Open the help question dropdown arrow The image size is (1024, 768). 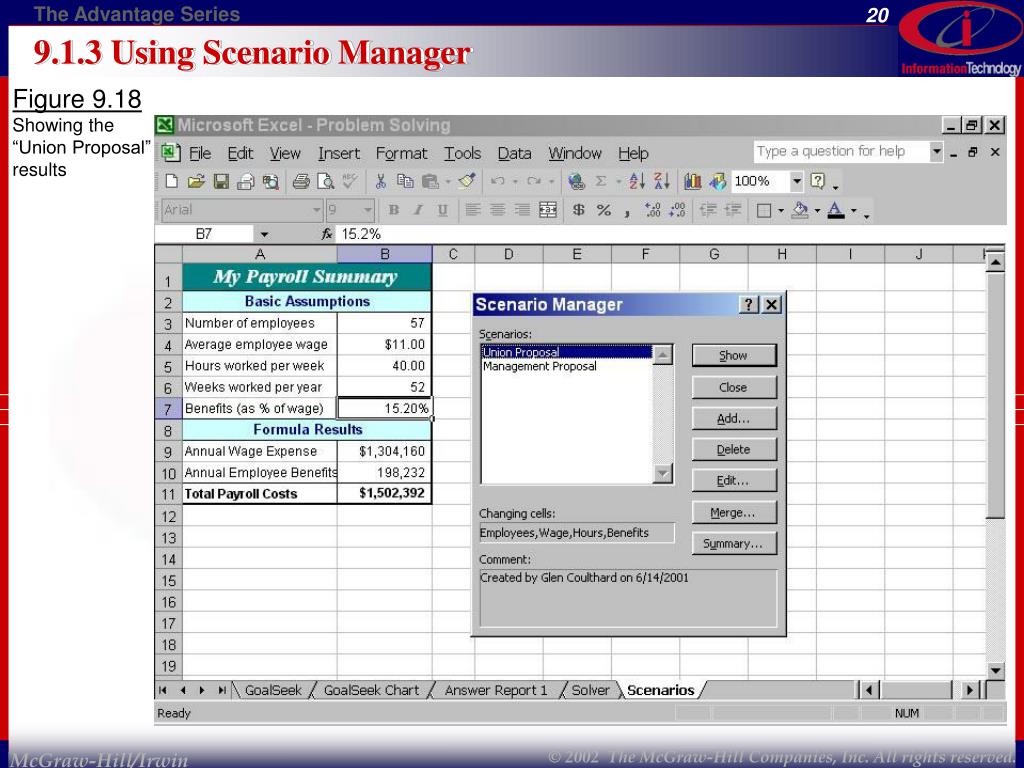[x=936, y=152]
